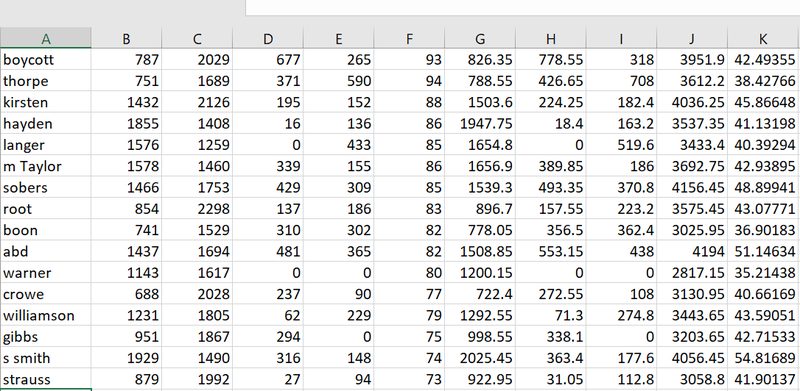Select the cell containing 'strauss'

click(x=46, y=380)
